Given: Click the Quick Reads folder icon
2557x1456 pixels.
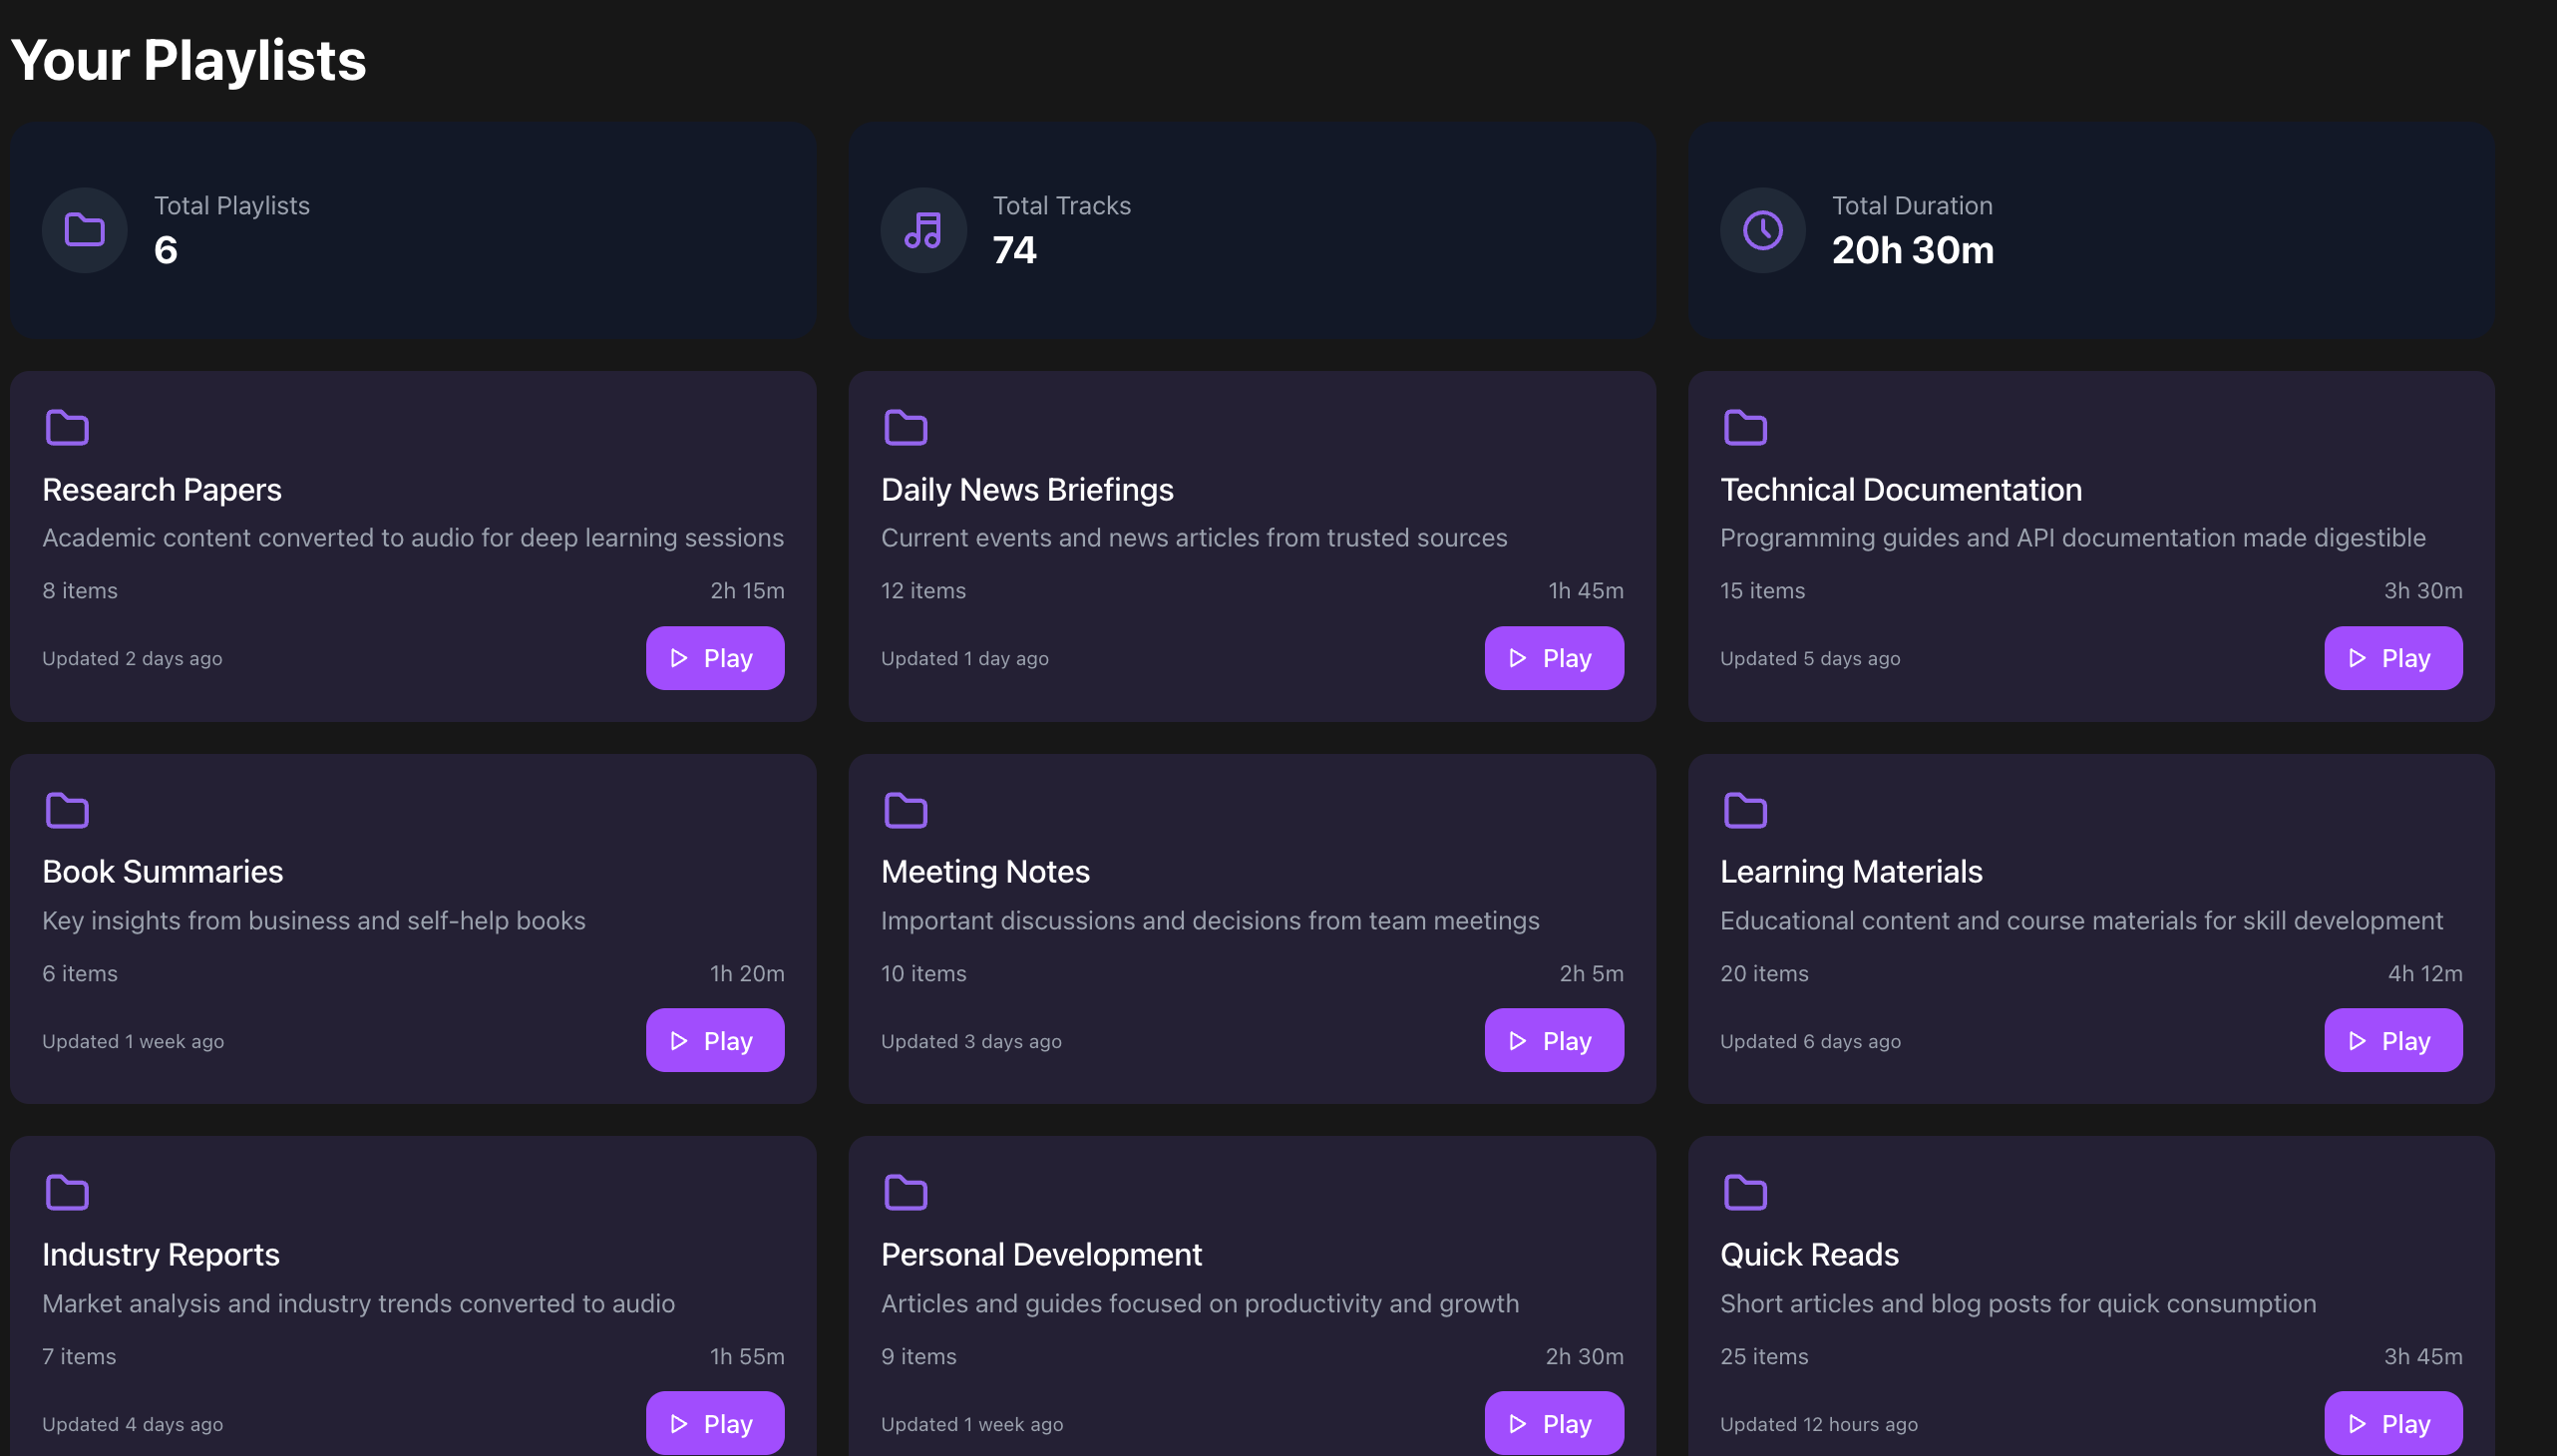Looking at the screenshot, I should pyautogui.click(x=1745, y=1192).
